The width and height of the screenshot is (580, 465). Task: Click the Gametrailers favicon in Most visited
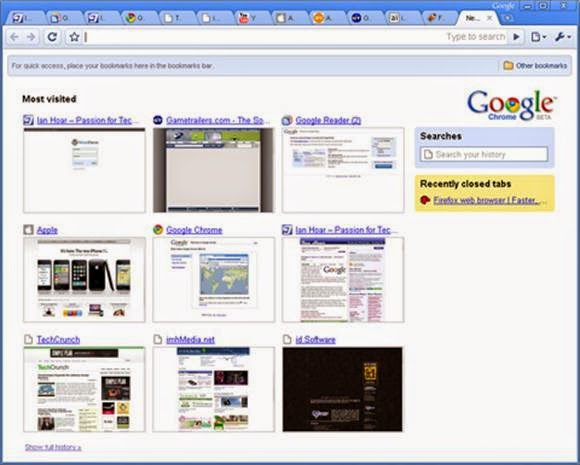(x=158, y=120)
